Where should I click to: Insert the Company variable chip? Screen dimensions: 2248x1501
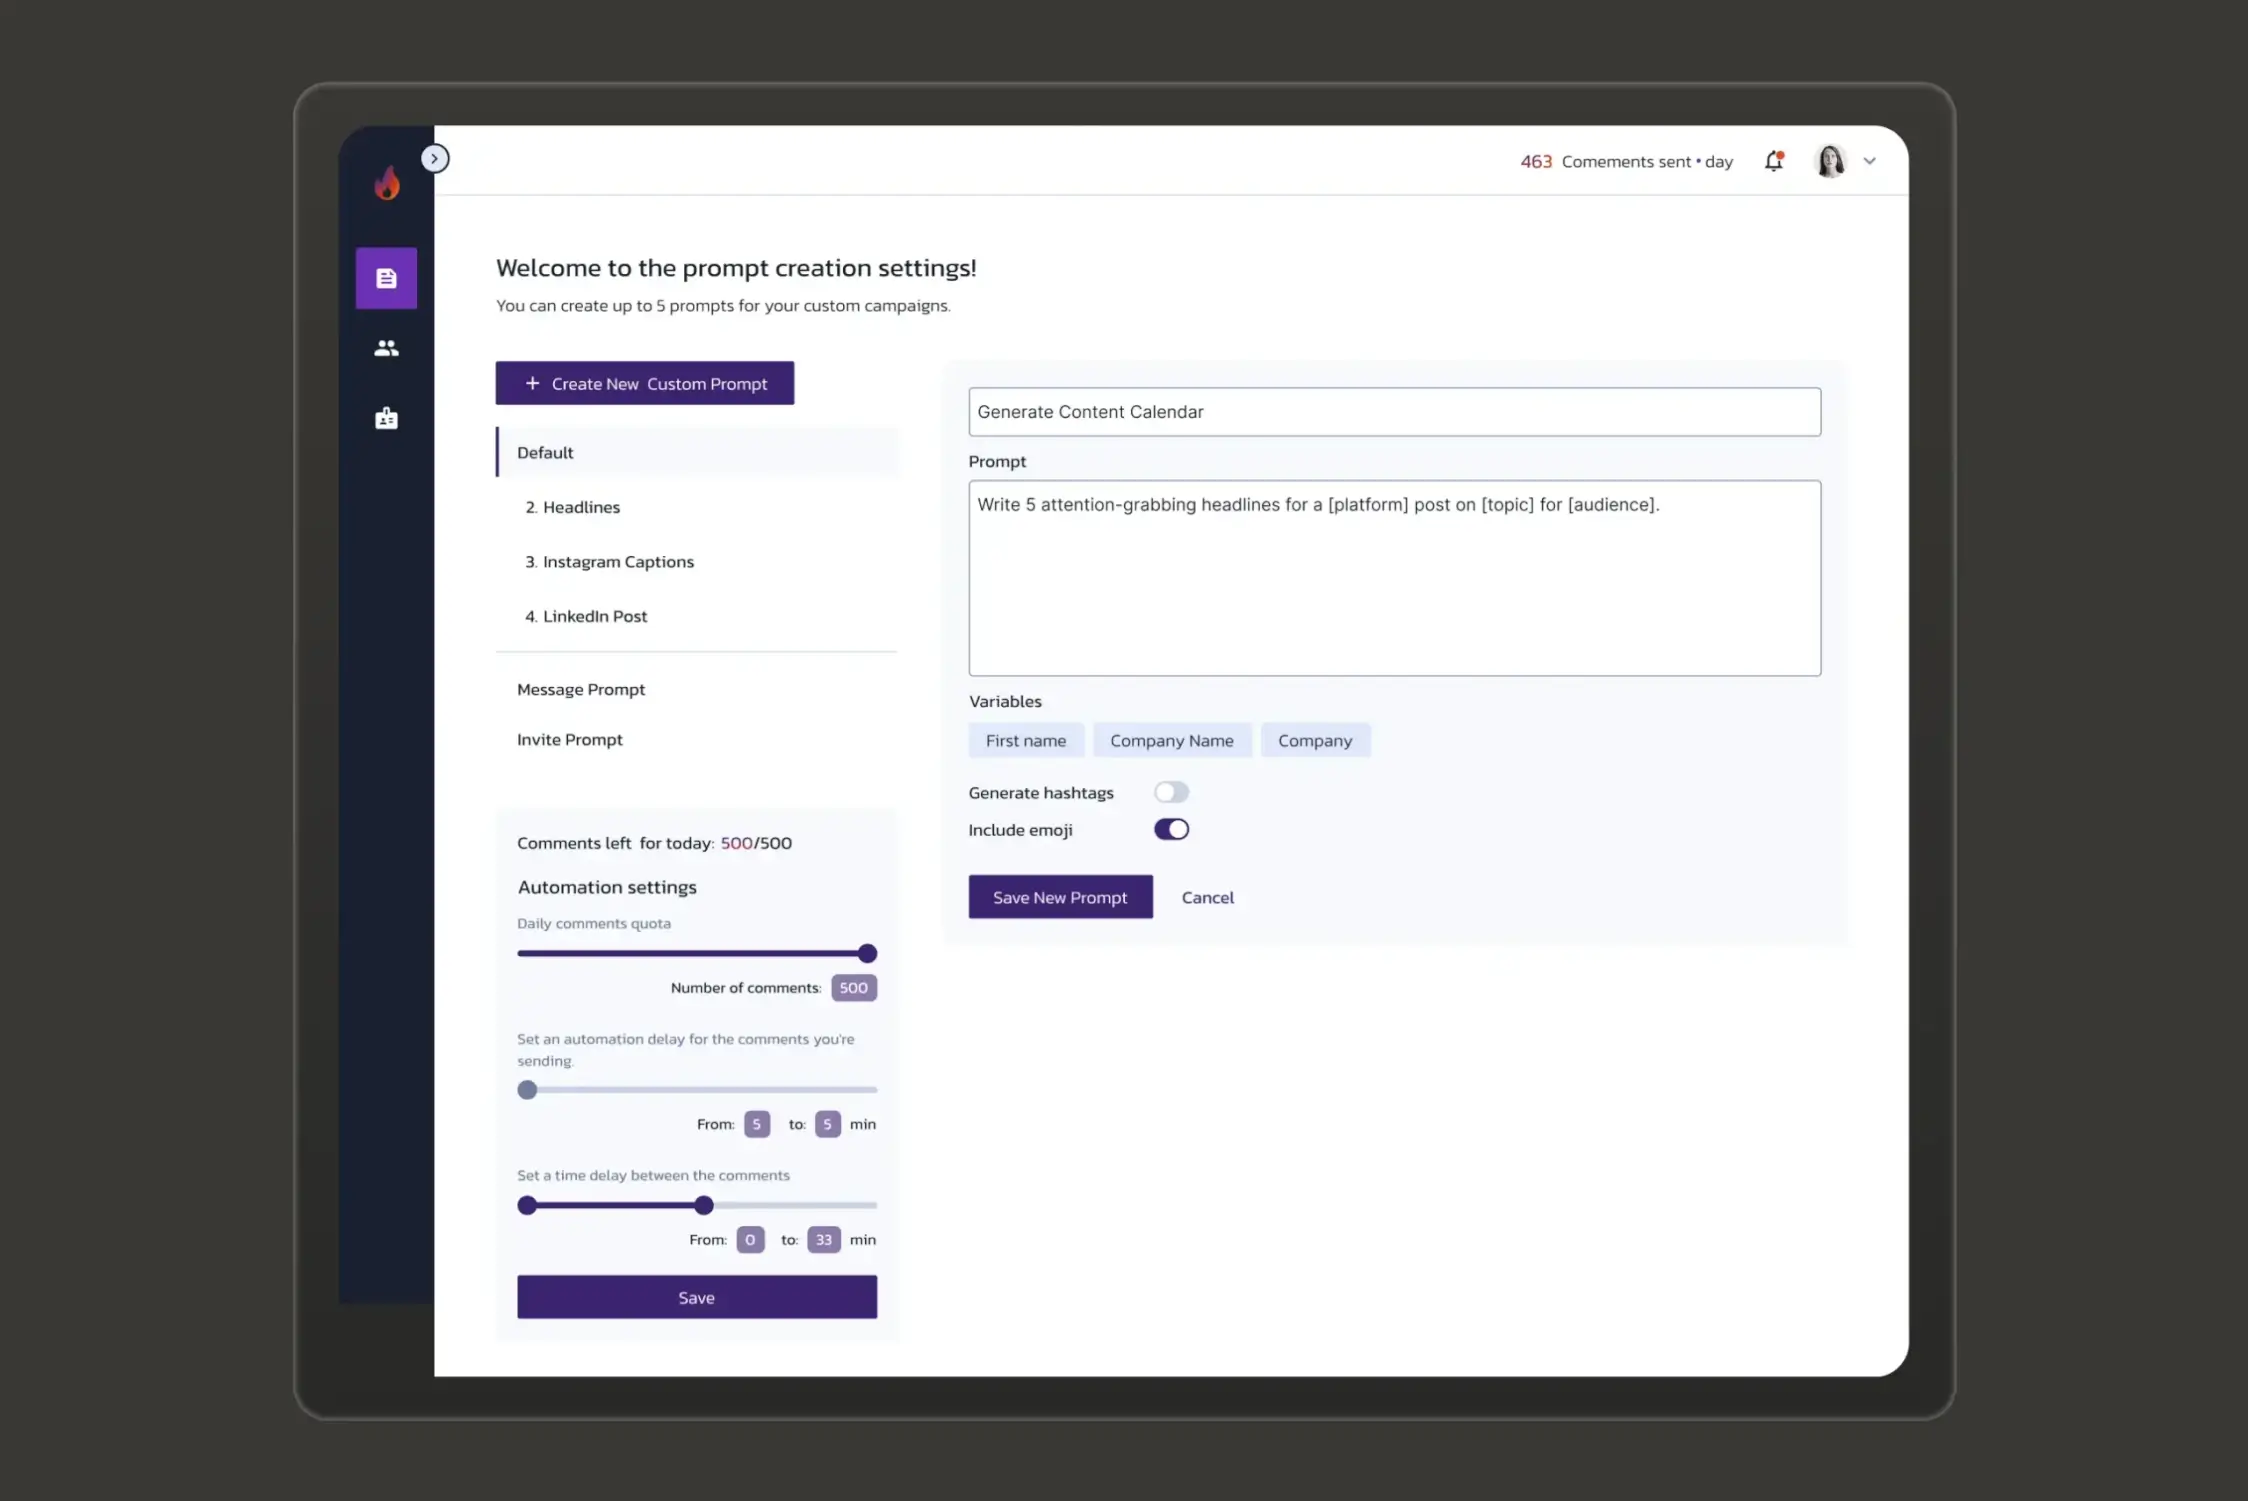pos(1315,740)
